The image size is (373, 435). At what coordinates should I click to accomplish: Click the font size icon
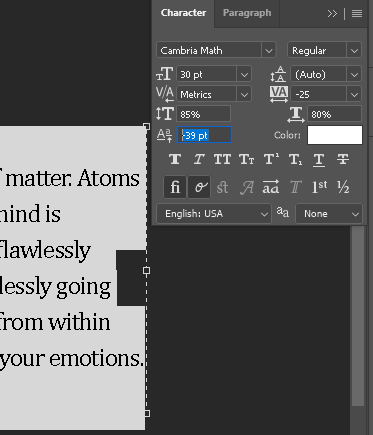pos(165,74)
